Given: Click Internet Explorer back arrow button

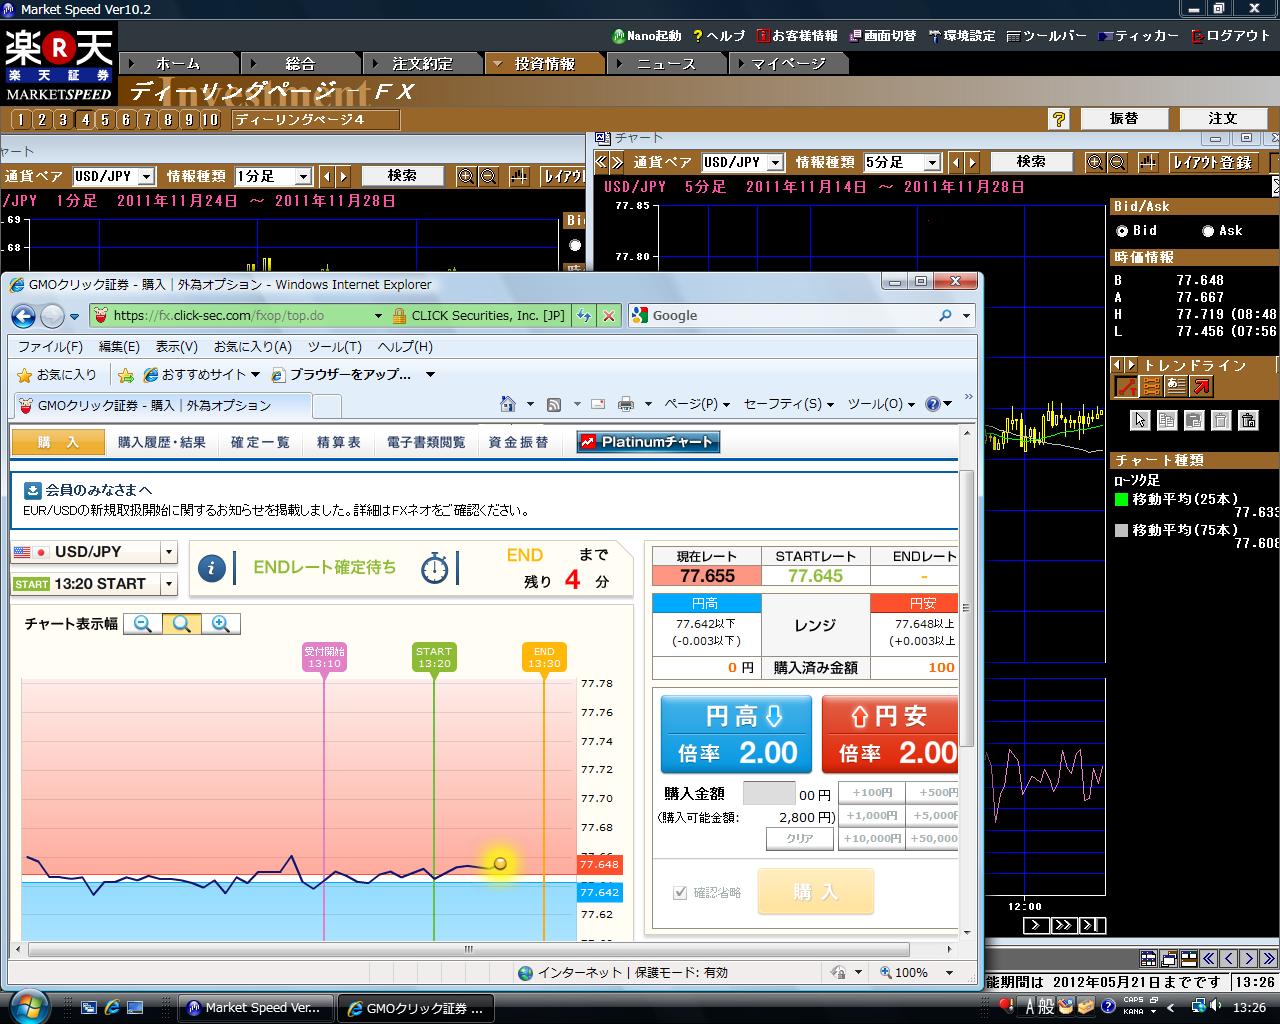Looking at the screenshot, I should (x=24, y=316).
